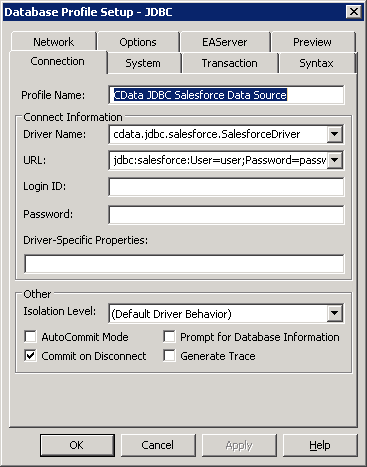This screenshot has height=467, width=367.
Task: Click the 'Database Profile Setup - JDBC' title
Action: pyautogui.click(x=88, y=12)
